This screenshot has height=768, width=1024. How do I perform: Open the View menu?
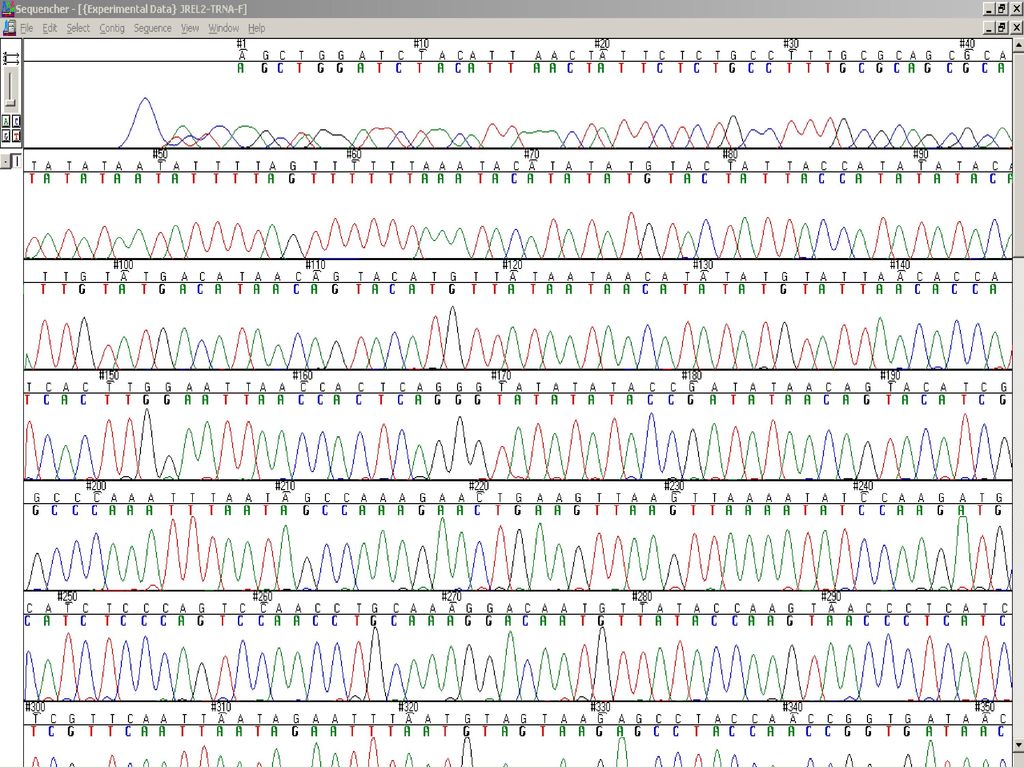[x=190, y=28]
